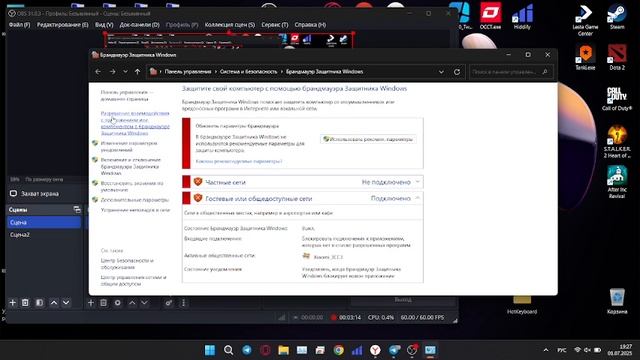Click Брандмауэр Защитника Windows breadcrumb

pos(324,72)
